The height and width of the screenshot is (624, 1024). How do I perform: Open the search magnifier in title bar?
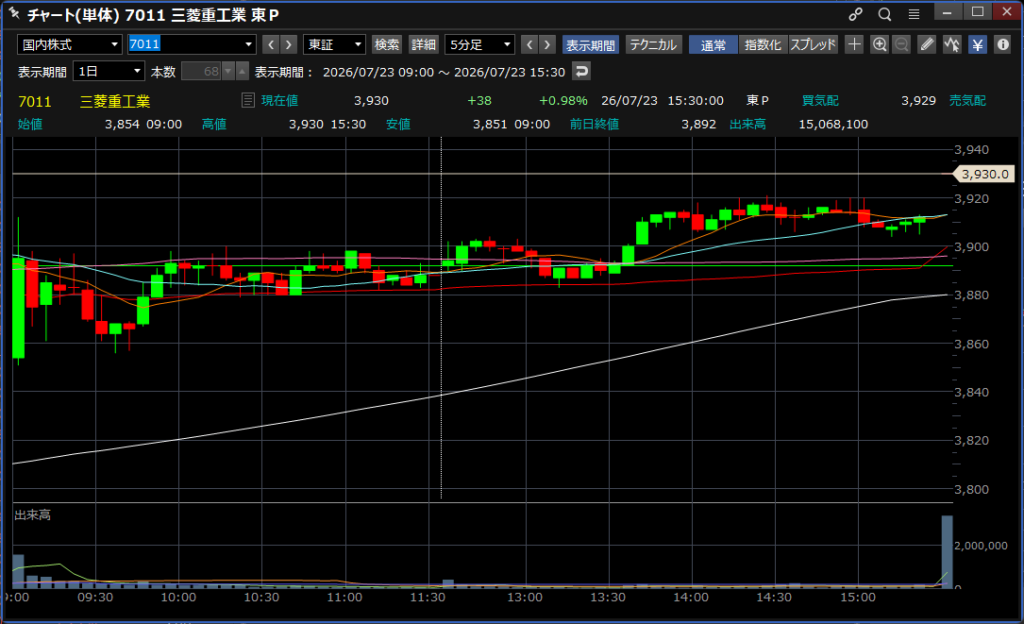coord(884,14)
